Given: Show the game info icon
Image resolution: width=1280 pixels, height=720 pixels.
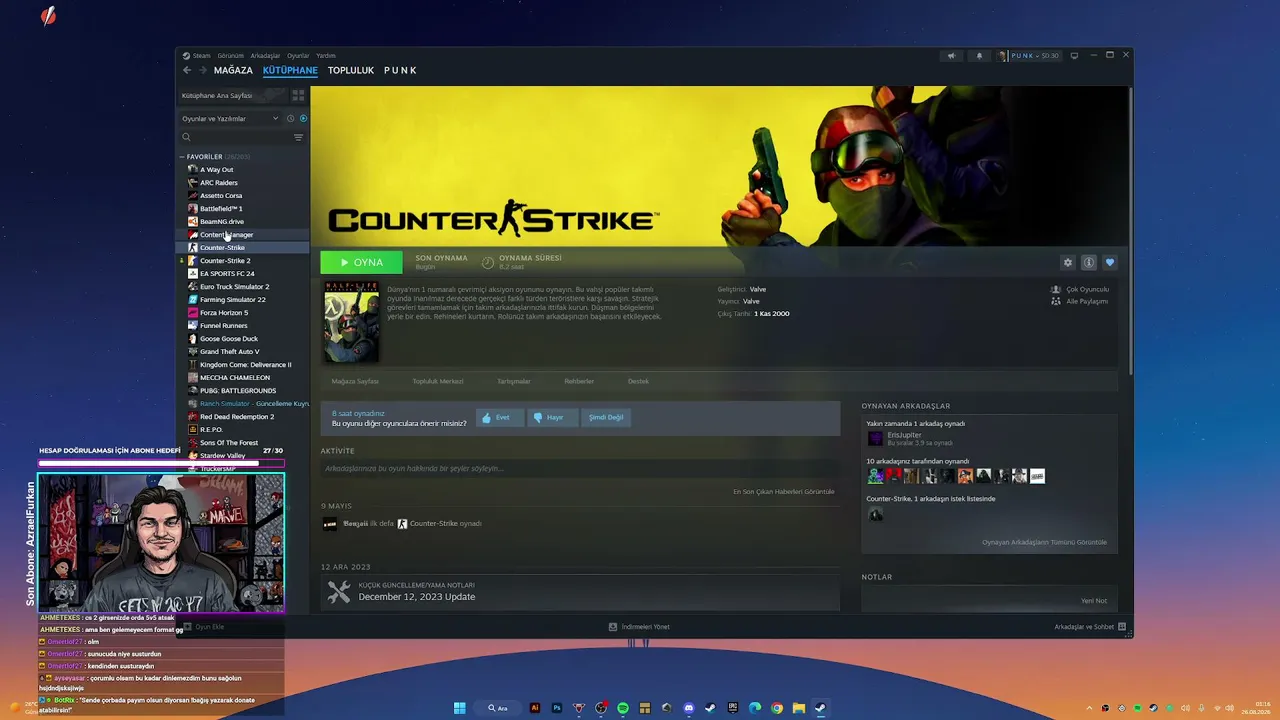Looking at the screenshot, I should 1089,262.
